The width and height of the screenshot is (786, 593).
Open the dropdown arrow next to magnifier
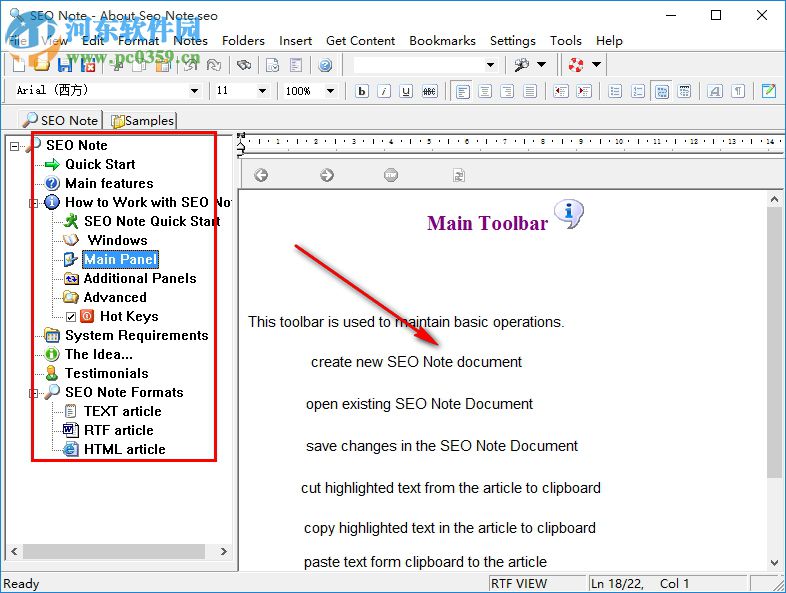pyautogui.click(x=542, y=65)
